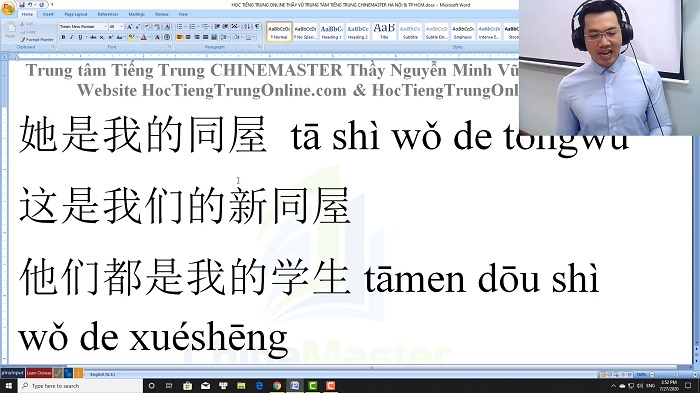Viewport: 700px width, 393px height.
Task: Click the Learn Chinese button in status area
Action: pyautogui.click(x=39, y=372)
